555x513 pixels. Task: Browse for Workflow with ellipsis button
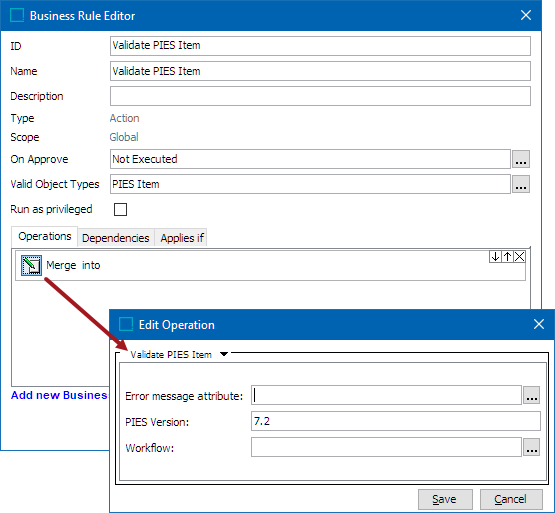pos(531,447)
